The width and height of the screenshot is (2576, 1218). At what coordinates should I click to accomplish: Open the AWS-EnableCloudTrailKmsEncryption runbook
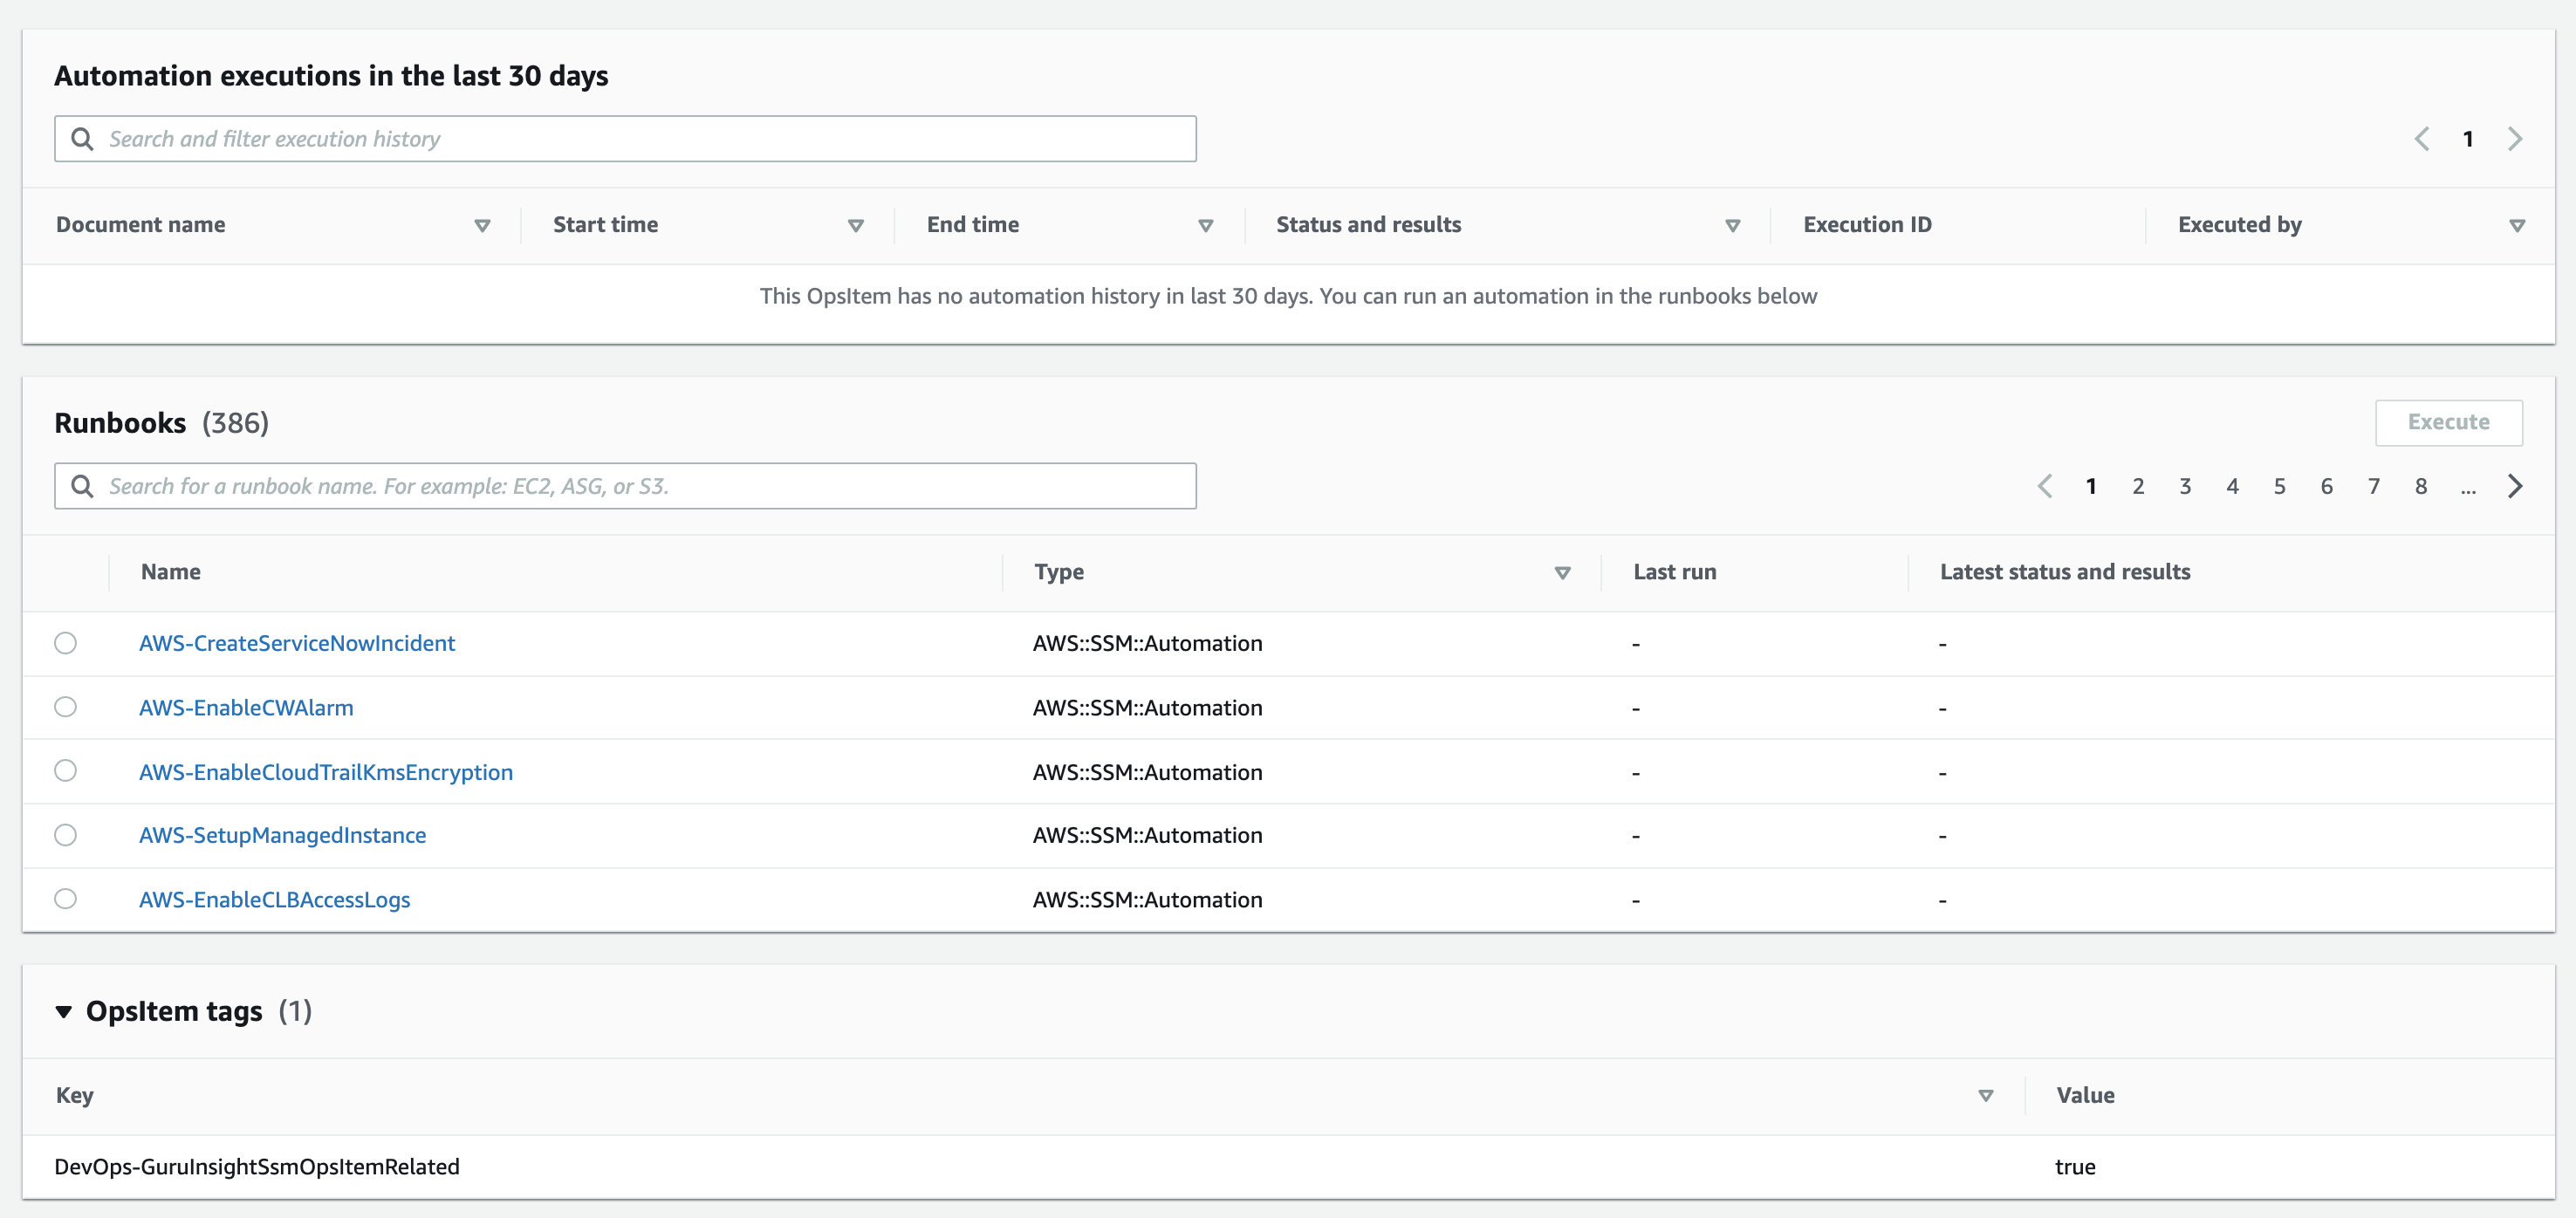(326, 771)
